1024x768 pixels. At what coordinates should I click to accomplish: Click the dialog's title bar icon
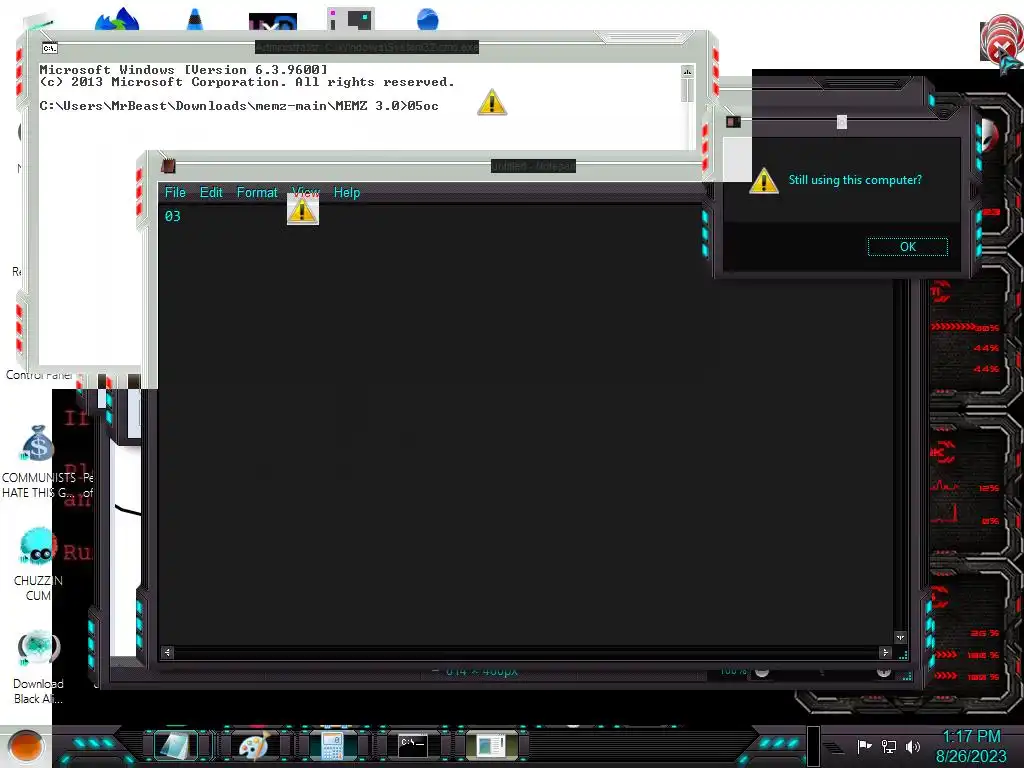(733, 121)
